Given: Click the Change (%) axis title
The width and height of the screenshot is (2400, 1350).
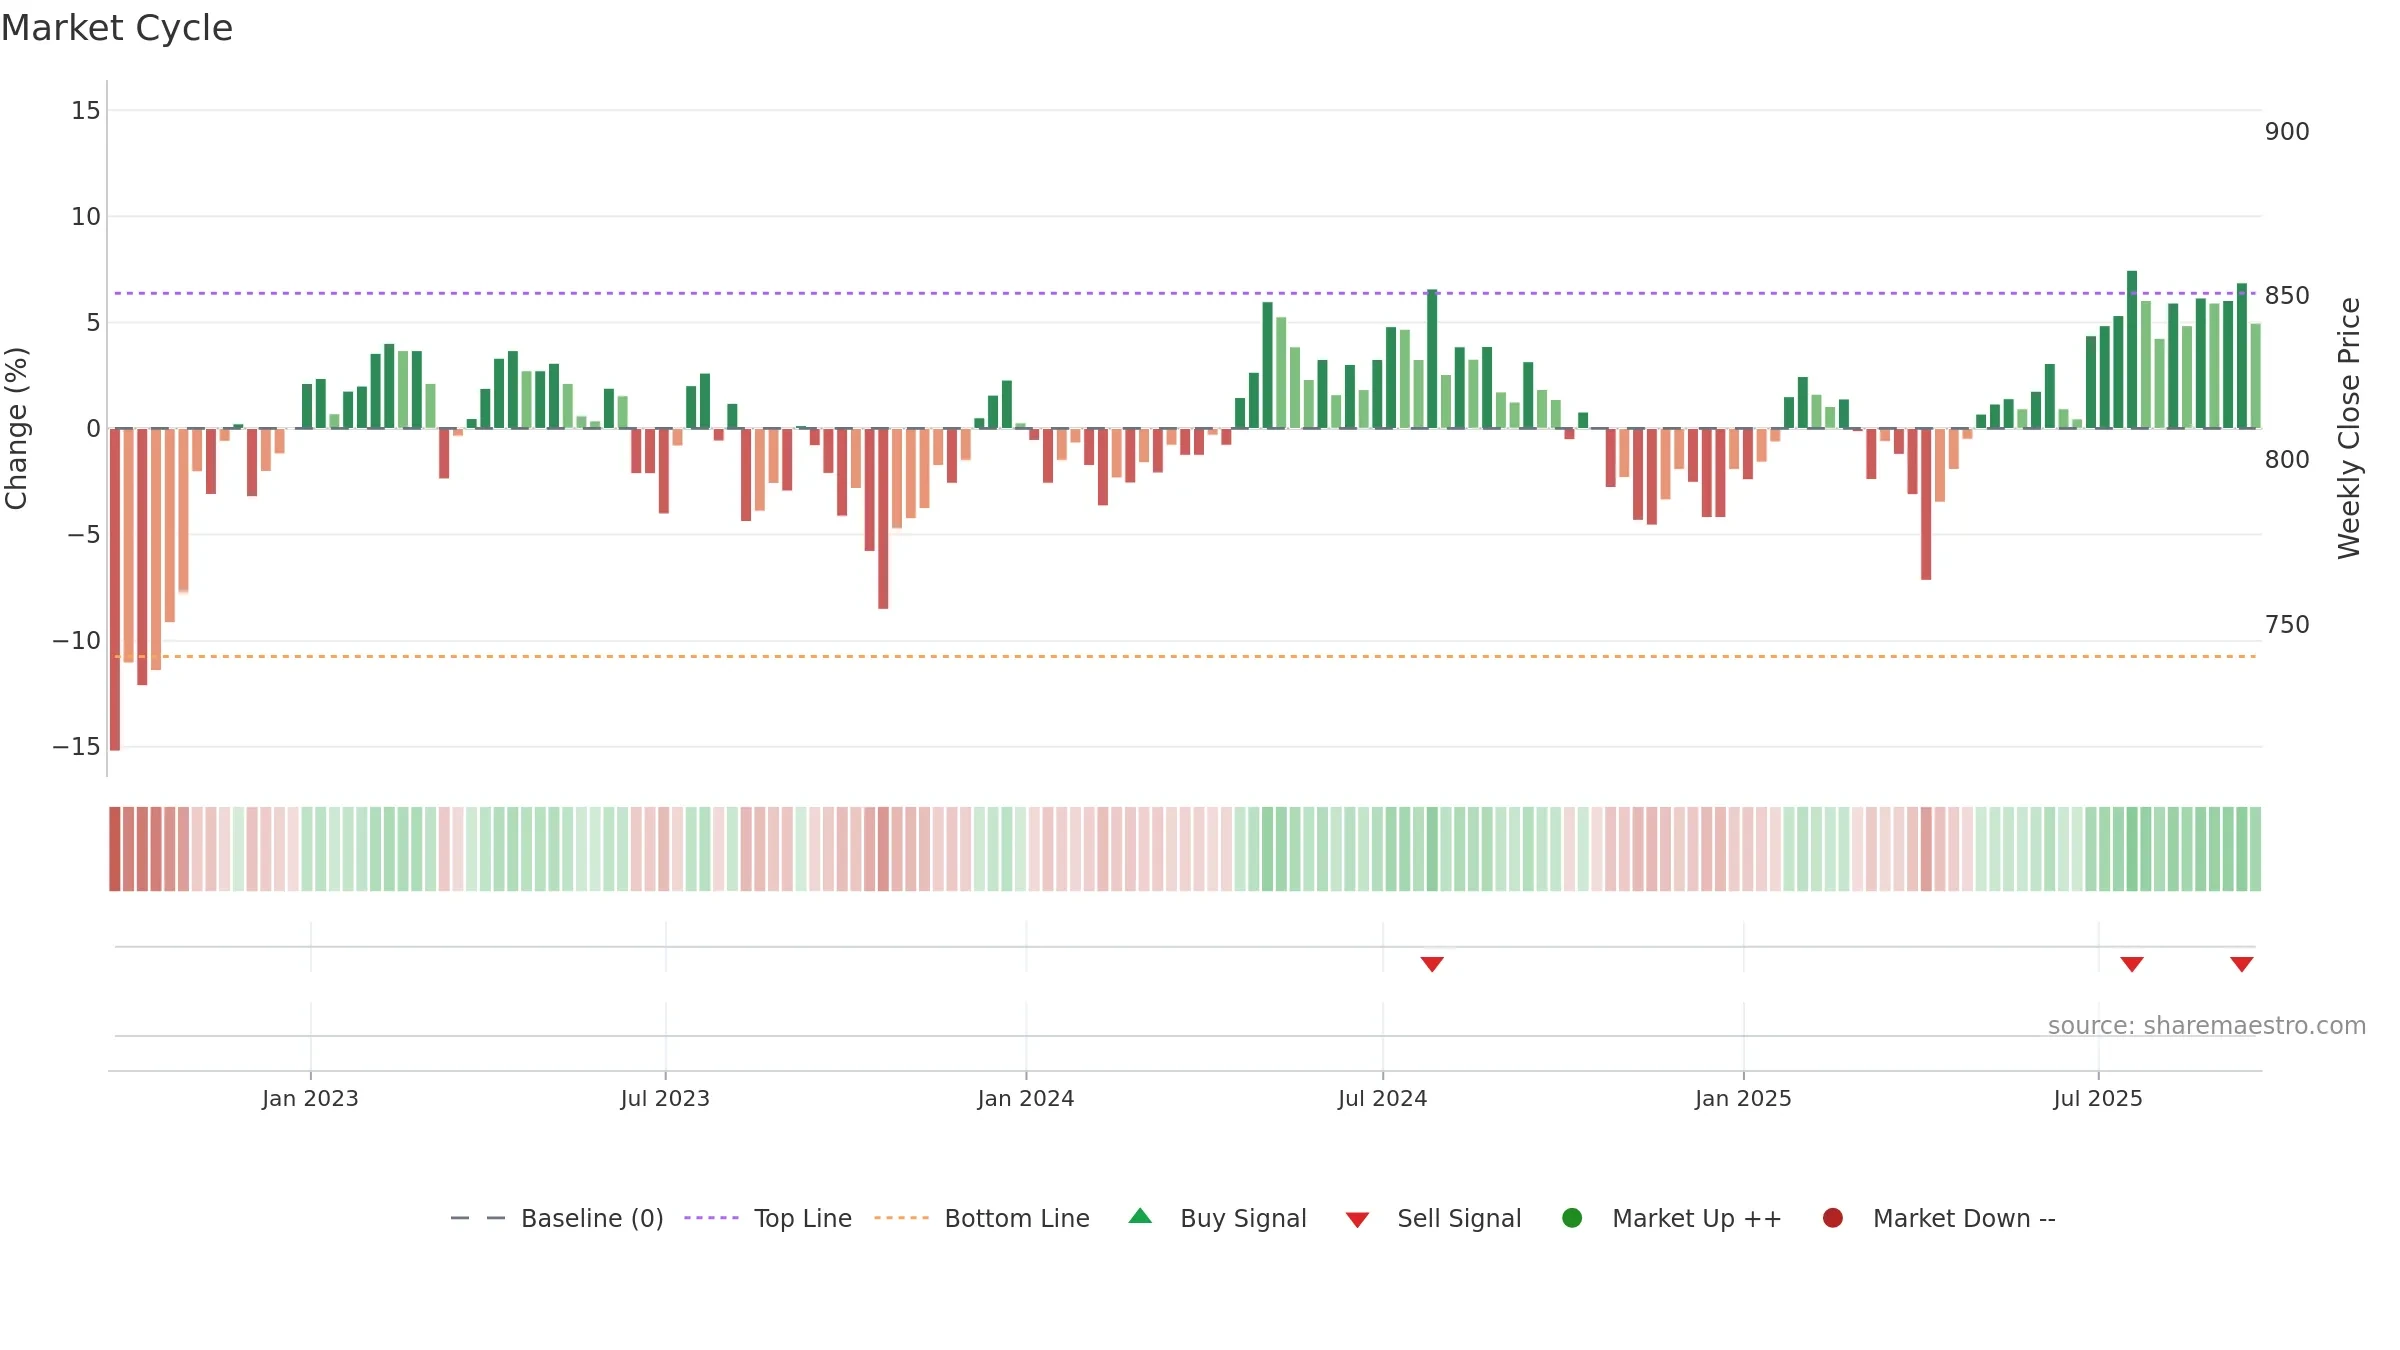Looking at the screenshot, I should 16,428.
